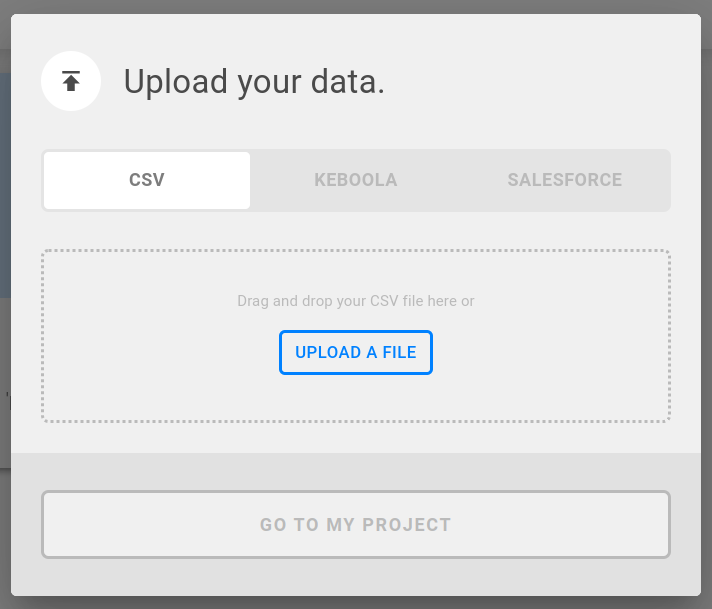
Task: Click the gray footer area of the dialog
Action: [x=356, y=472]
